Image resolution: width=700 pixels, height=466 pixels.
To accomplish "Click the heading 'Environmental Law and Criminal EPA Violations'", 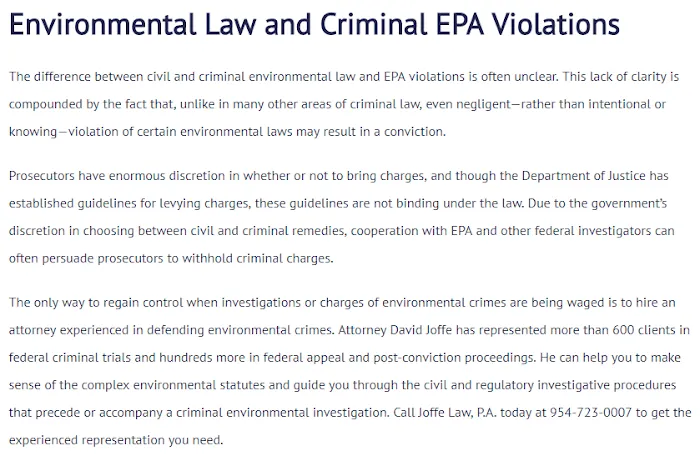I will coord(314,24).
